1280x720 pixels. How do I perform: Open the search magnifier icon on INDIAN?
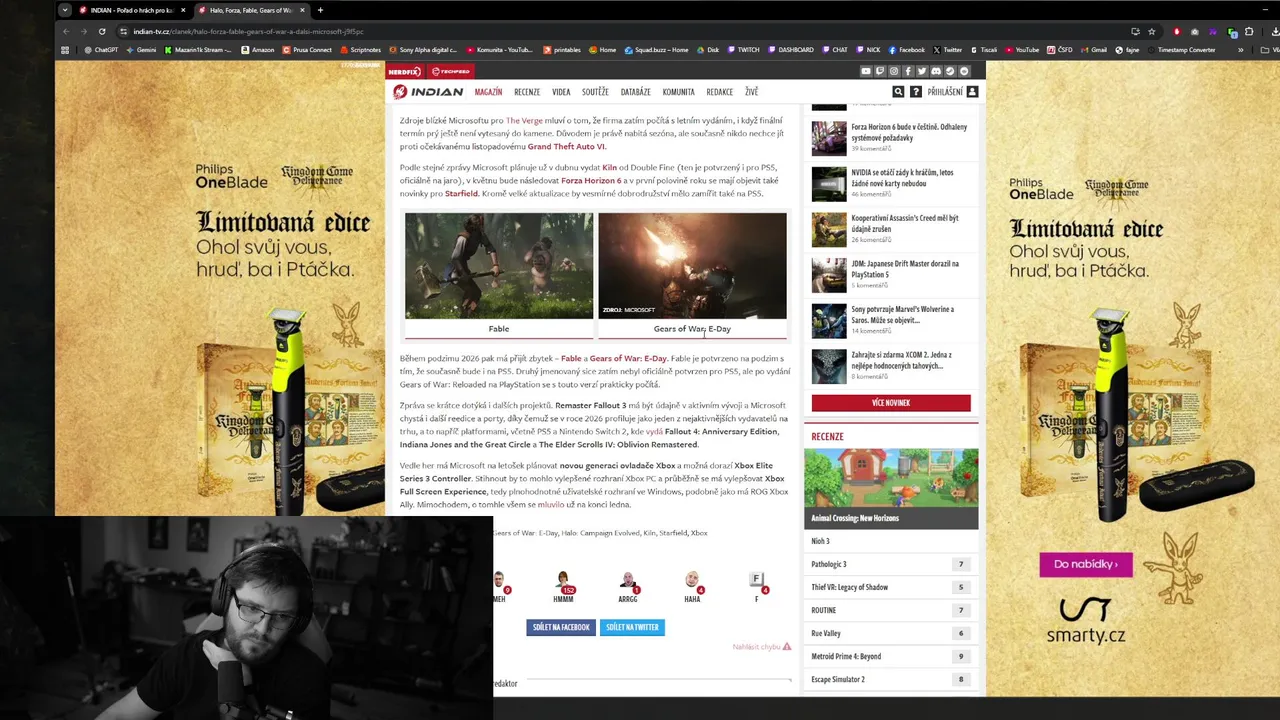click(898, 91)
